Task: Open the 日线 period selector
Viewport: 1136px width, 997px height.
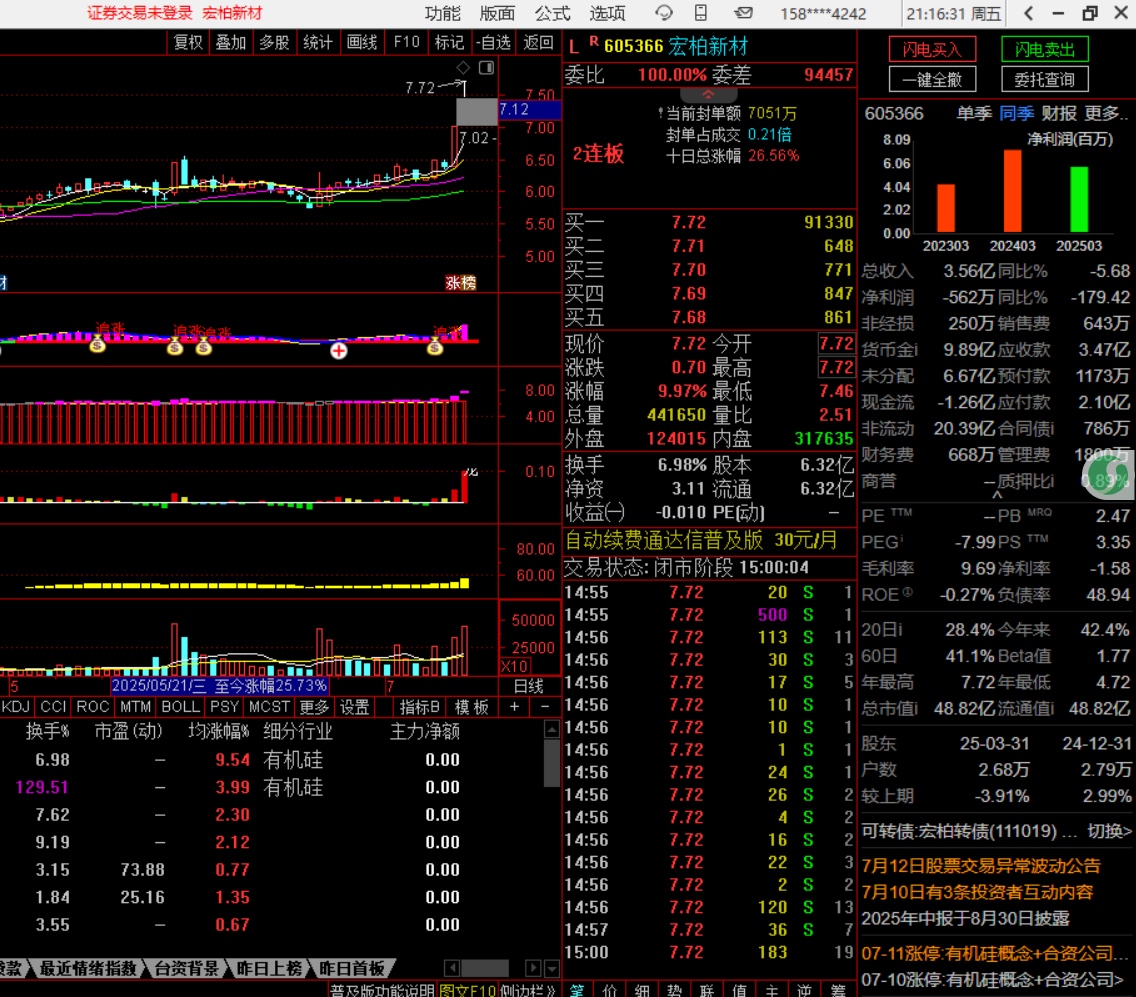Action: pyautogui.click(x=529, y=685)
